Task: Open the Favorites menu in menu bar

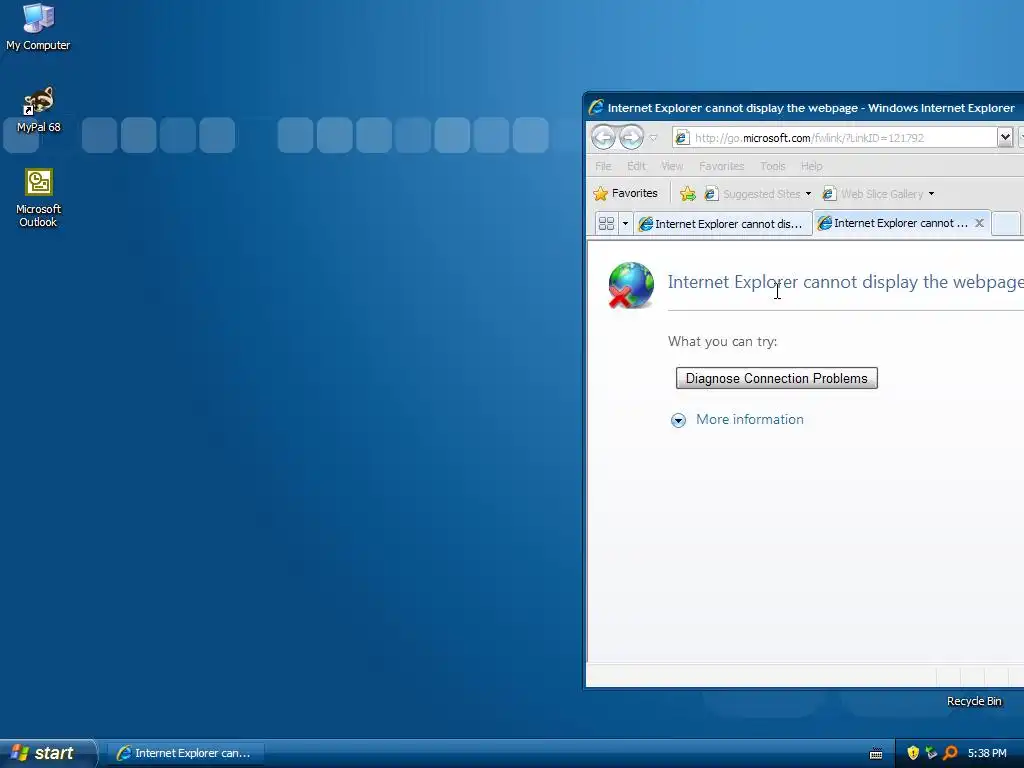Action: (721, 166)
